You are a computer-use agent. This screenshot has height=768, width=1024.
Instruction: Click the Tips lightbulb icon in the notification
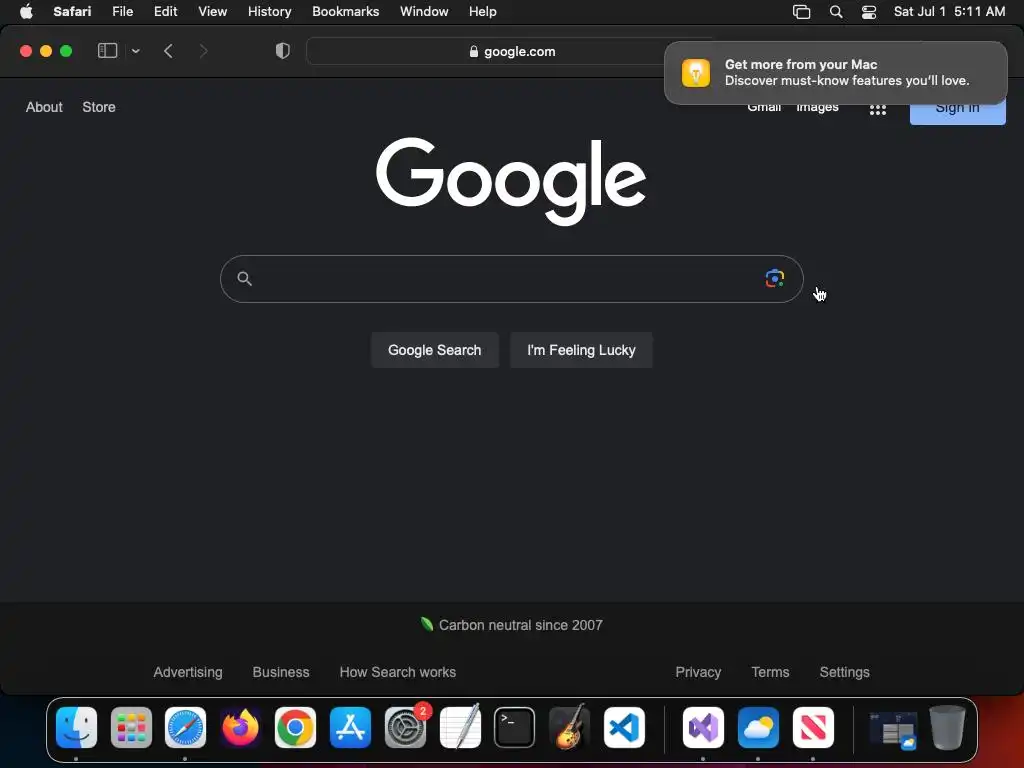[696, 72]
